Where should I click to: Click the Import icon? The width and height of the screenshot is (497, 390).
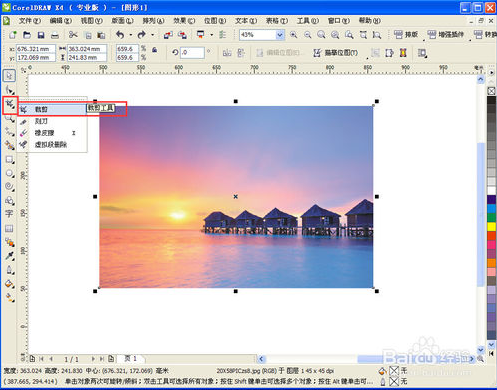coord(168,35)
